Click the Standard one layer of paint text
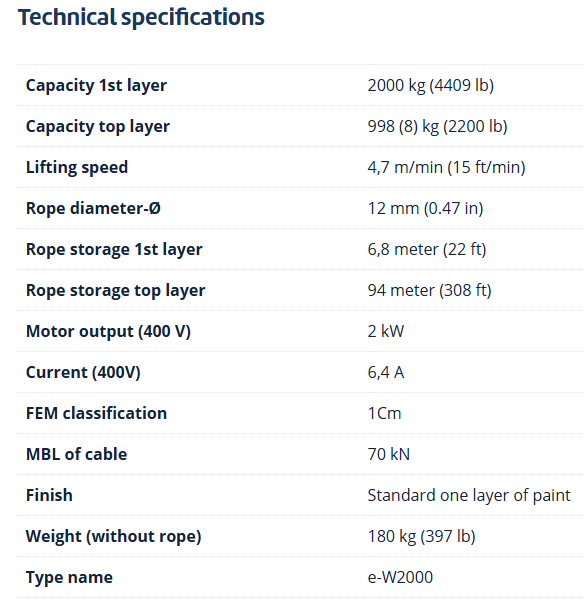 click(x=469, y=495)
